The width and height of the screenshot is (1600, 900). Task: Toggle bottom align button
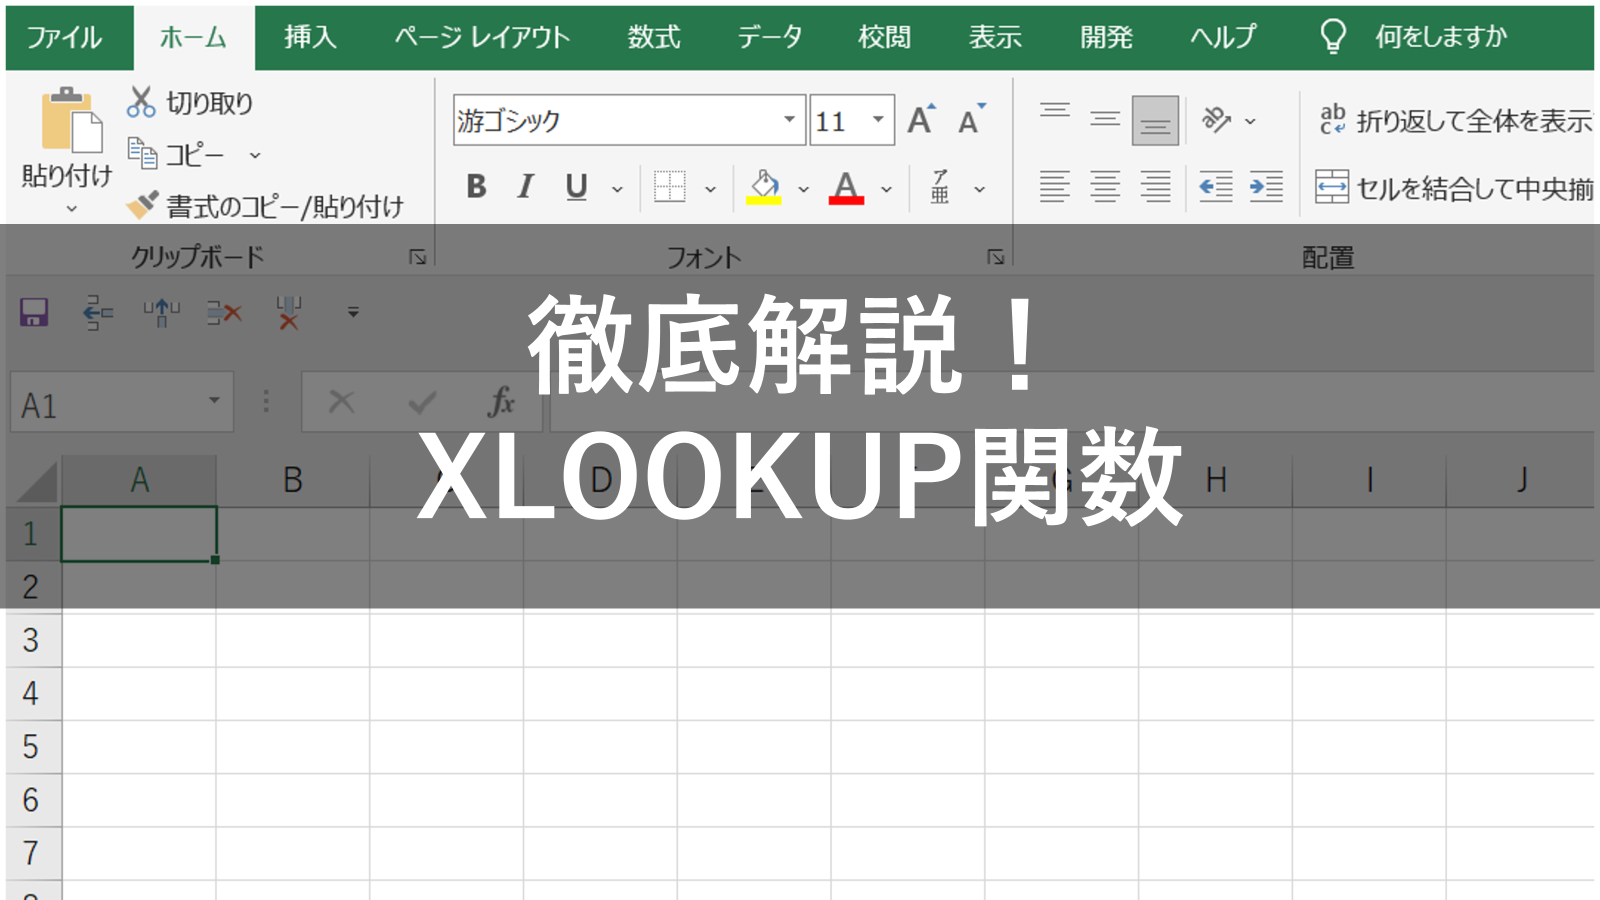[x=1155, y=120]
